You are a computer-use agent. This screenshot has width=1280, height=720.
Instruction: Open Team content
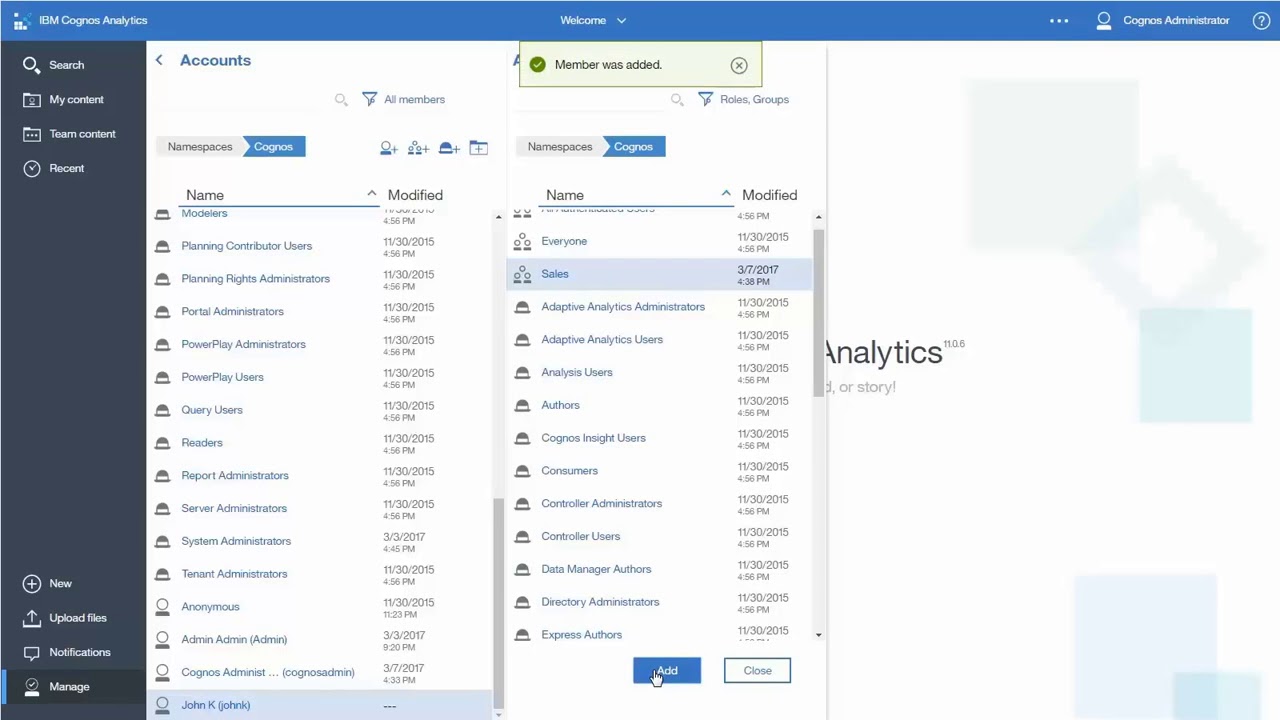[70, 134]
